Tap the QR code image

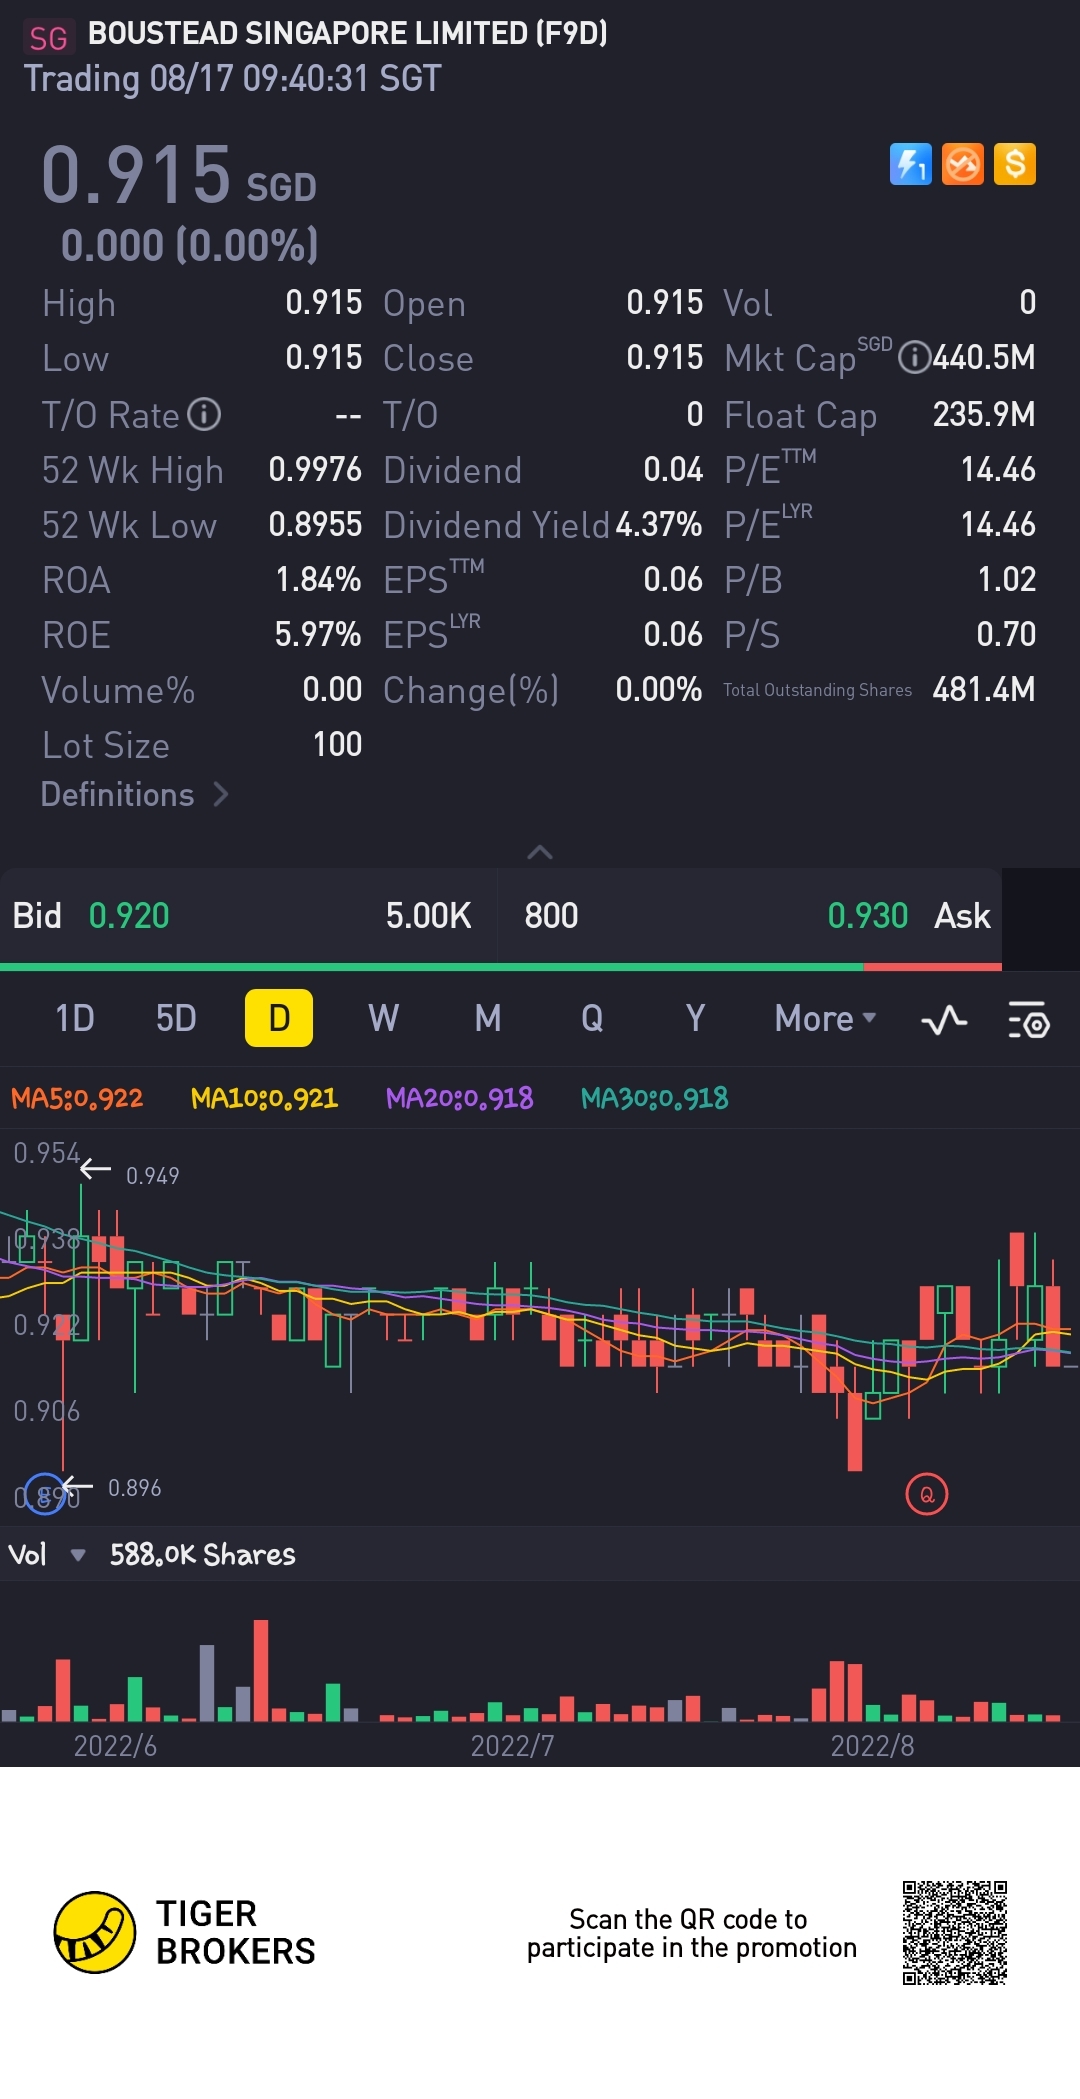(x=955, y=1933)
